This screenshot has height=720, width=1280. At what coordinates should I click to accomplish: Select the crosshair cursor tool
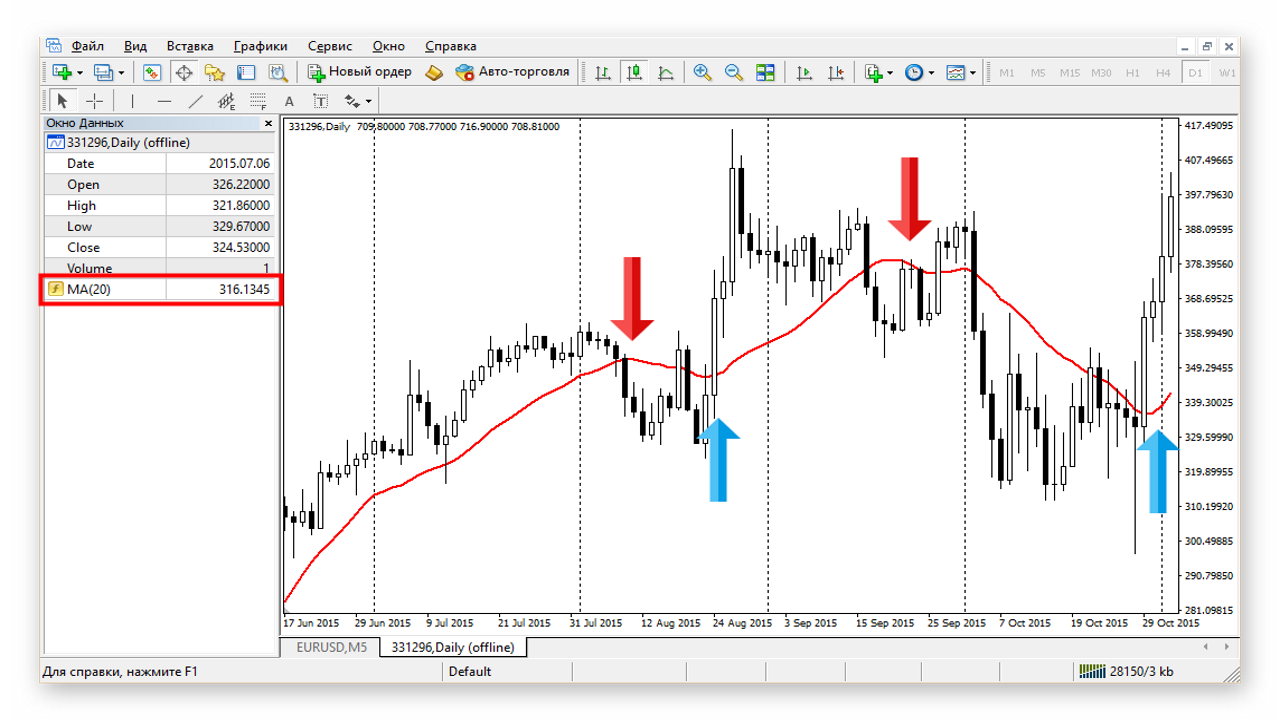click(x=94, y=101)
